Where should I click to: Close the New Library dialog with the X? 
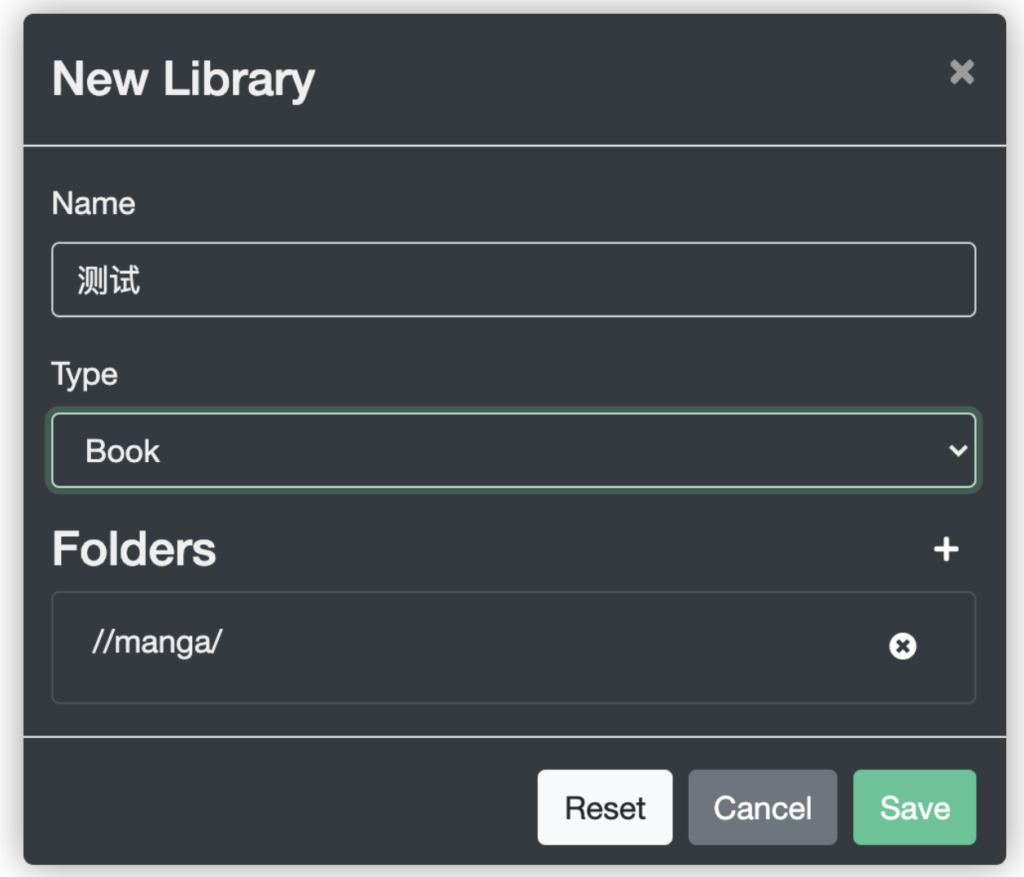click(961, 72)
